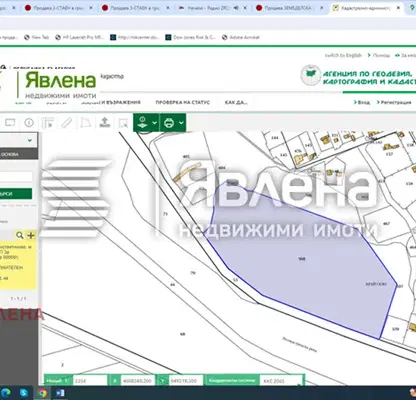
Task: Click parcel number 68 on the map
Action: pos(182,334)
